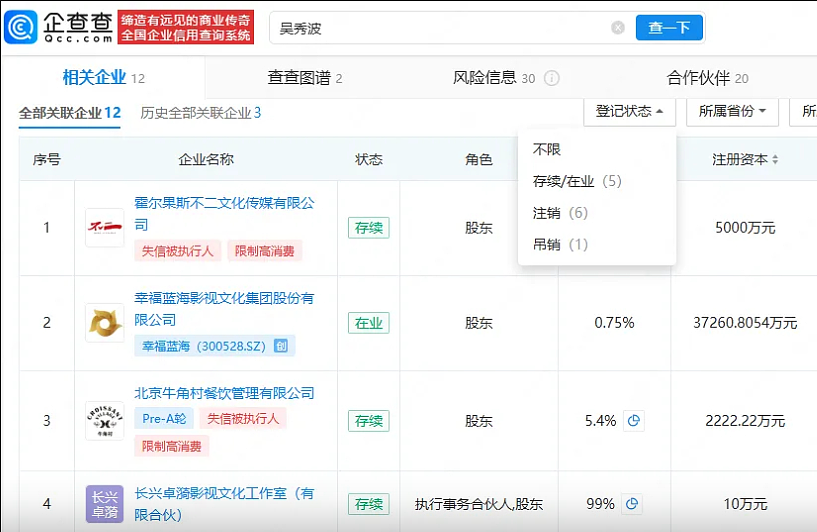Click the 37260.8054万元 registered capital cell
This screenshot has height=532, width=817.
click(x=745, y=323)
